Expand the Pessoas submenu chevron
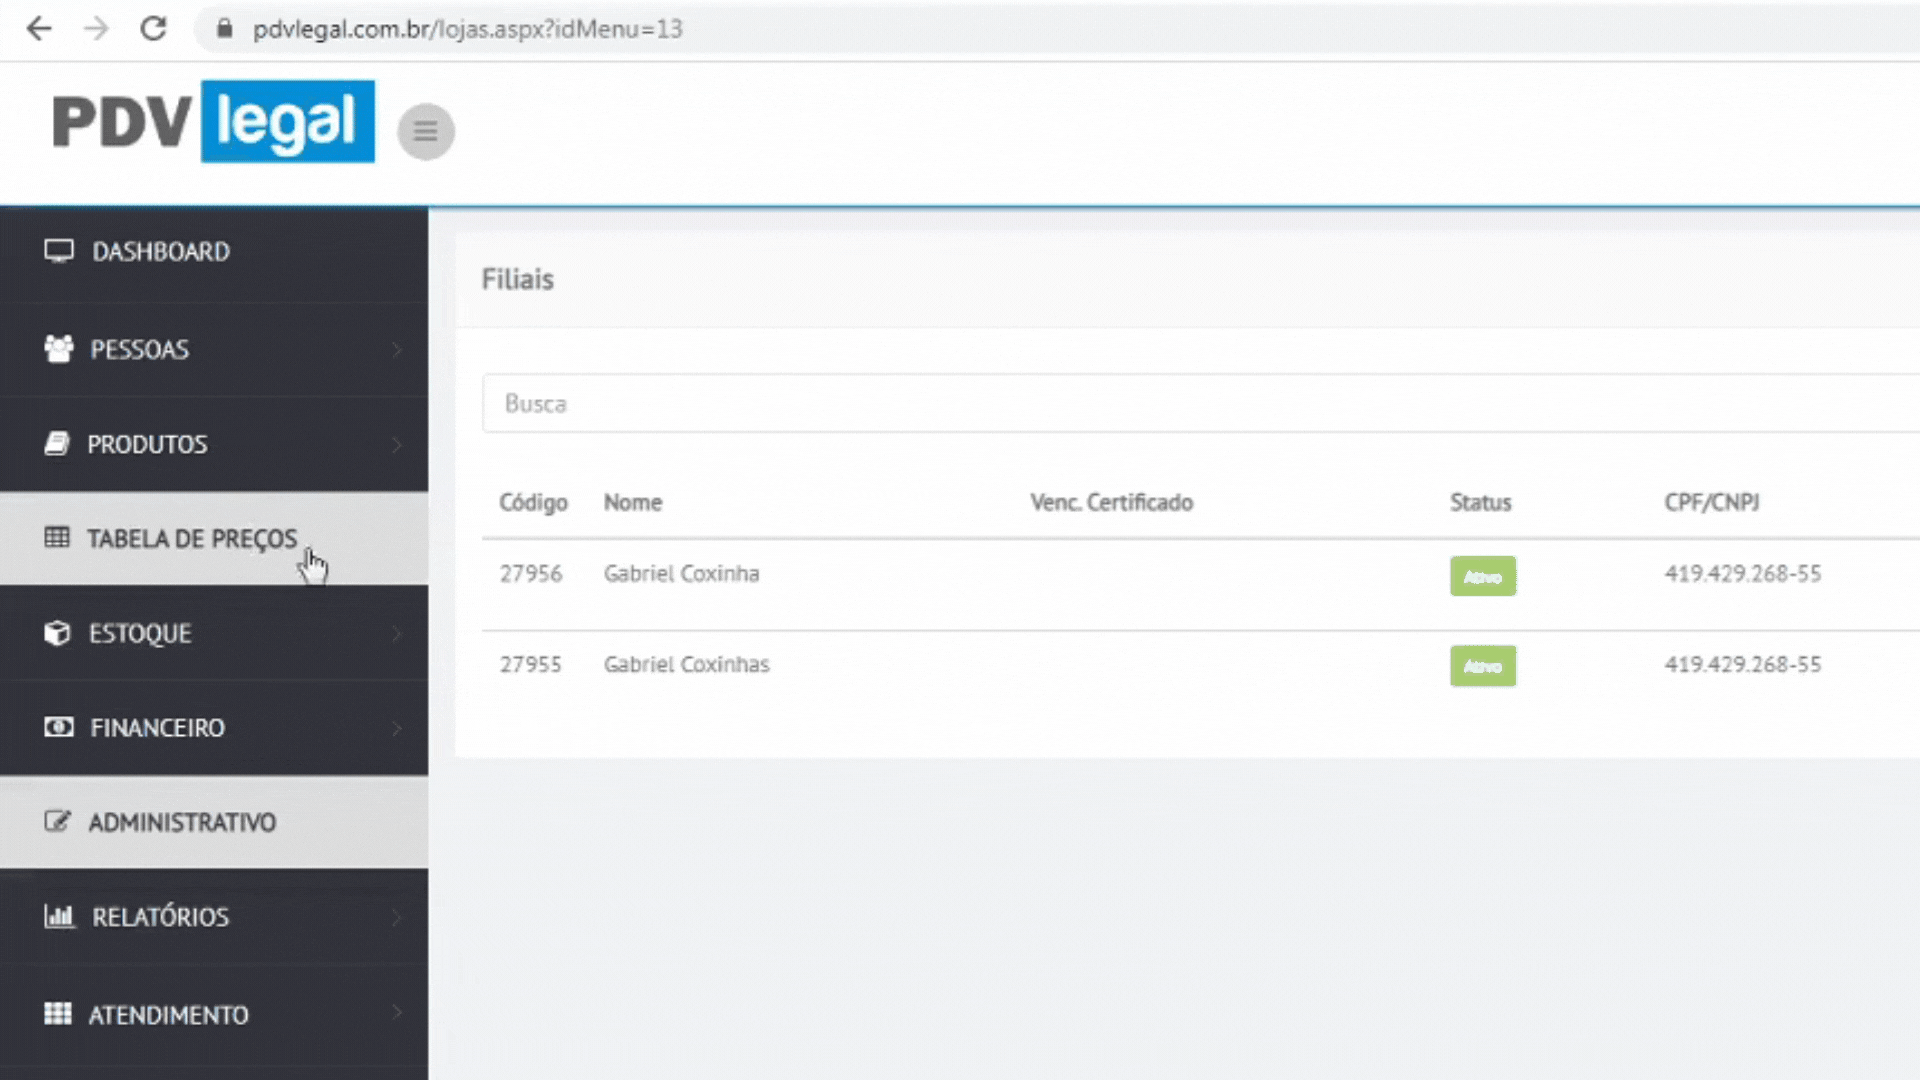Viewport: 1920px width, 1080px height. tap(397, 349)
